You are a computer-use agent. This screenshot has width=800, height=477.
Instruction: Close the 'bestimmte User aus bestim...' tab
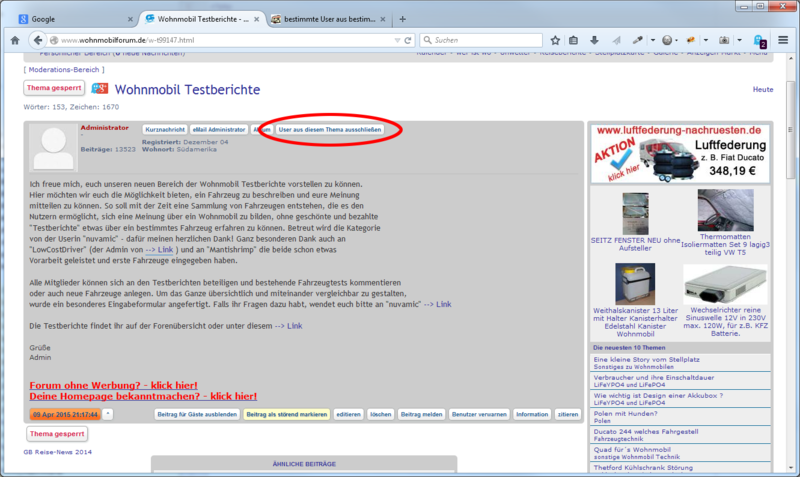383,19
